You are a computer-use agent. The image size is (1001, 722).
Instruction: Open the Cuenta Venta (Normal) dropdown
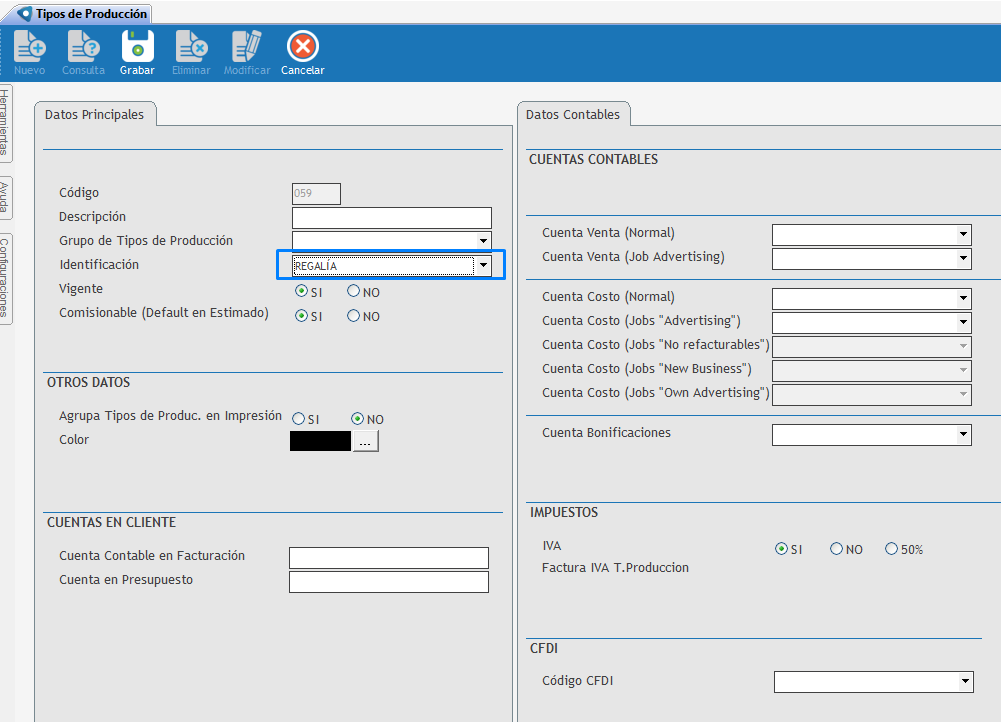[963, 235]
